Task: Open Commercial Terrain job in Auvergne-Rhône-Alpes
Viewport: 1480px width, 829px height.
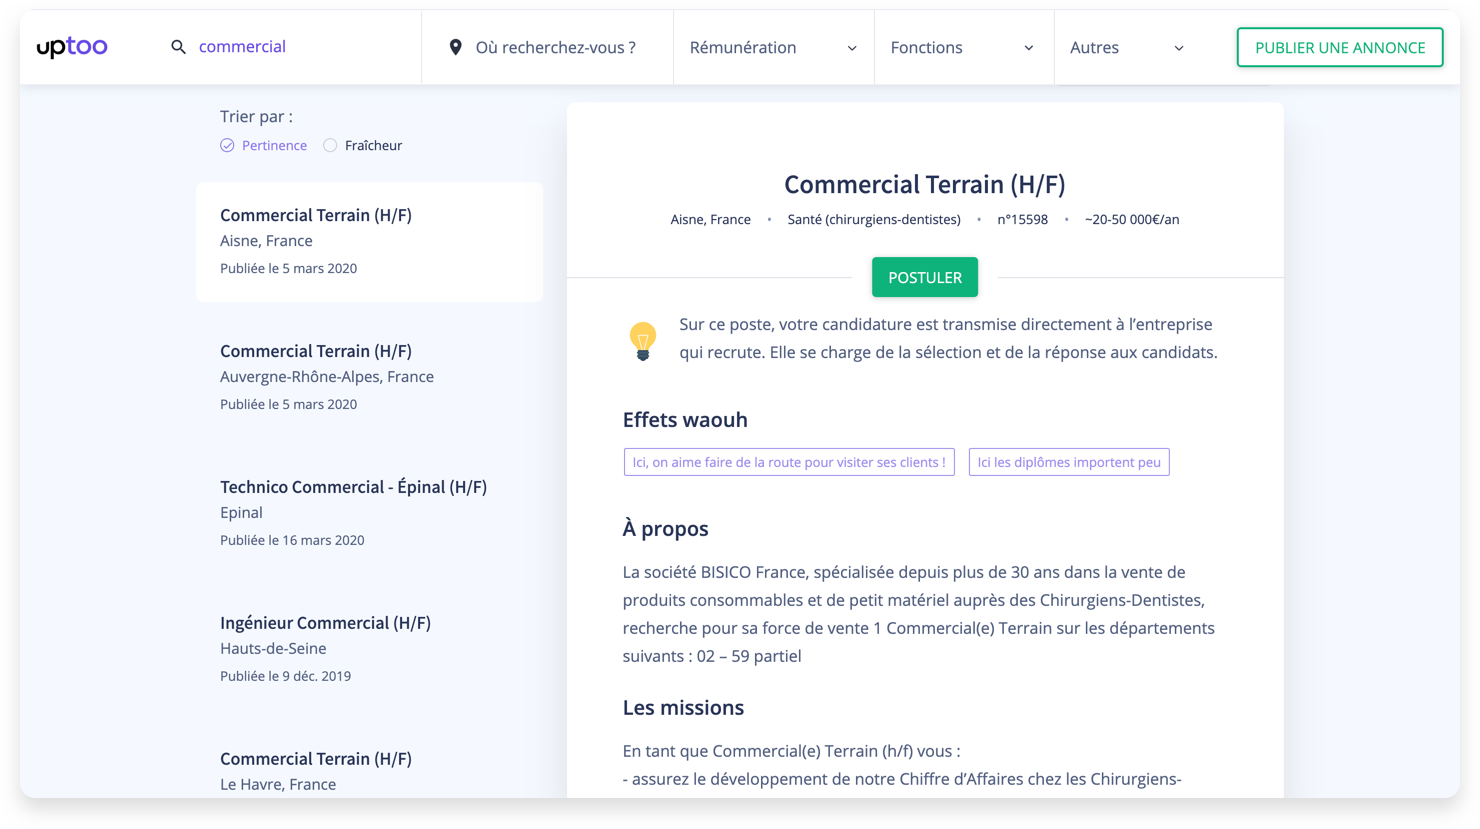Action: click(x=369, y=377)
